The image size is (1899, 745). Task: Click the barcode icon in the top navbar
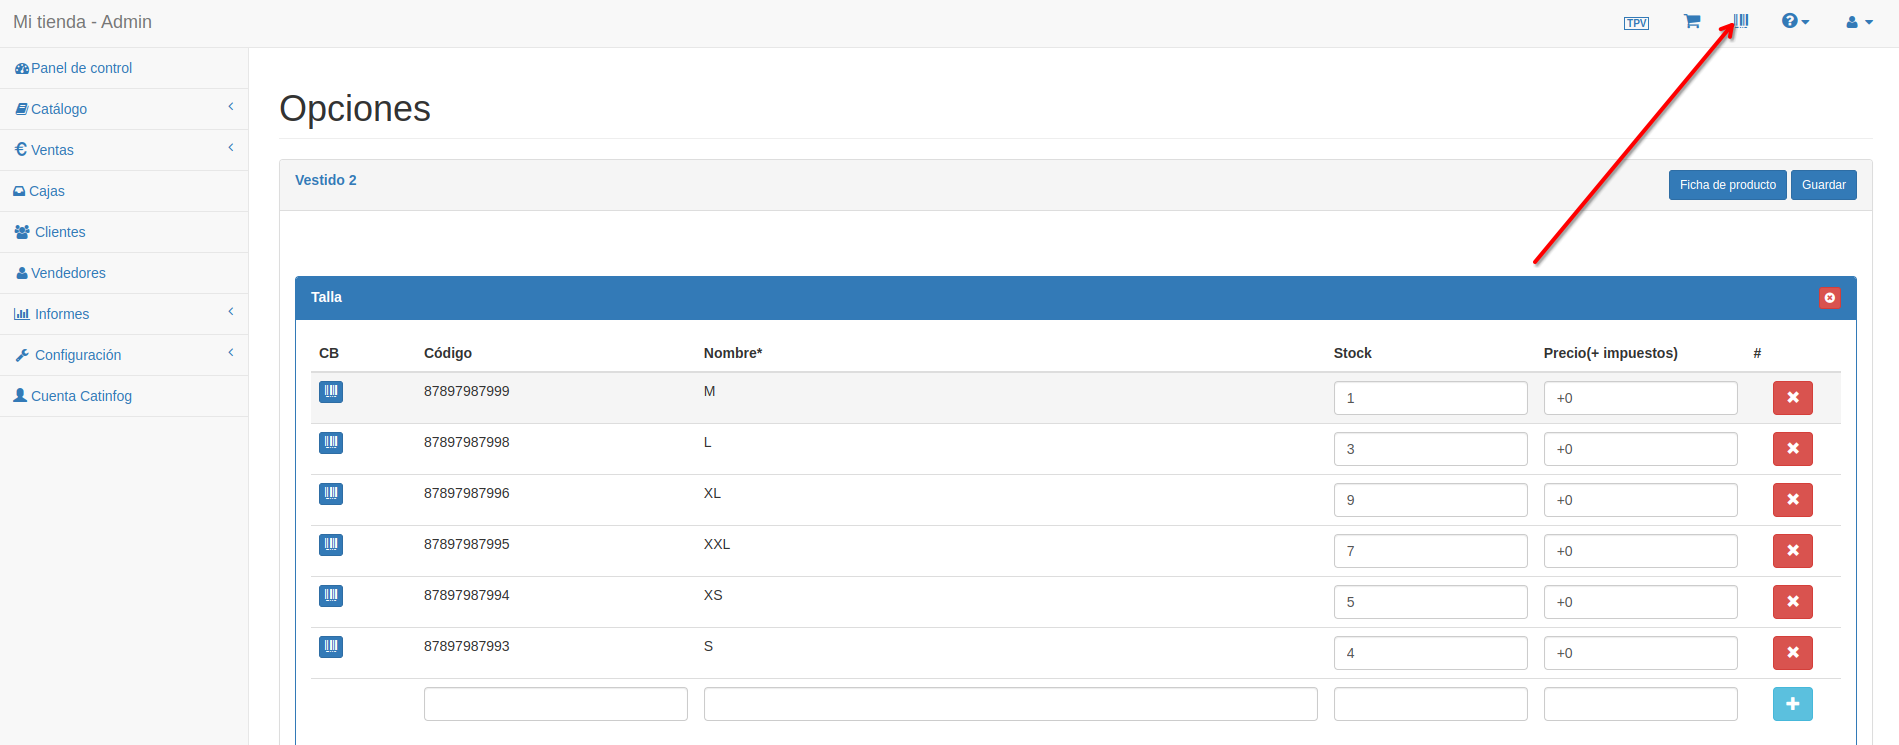[1741, 21]
